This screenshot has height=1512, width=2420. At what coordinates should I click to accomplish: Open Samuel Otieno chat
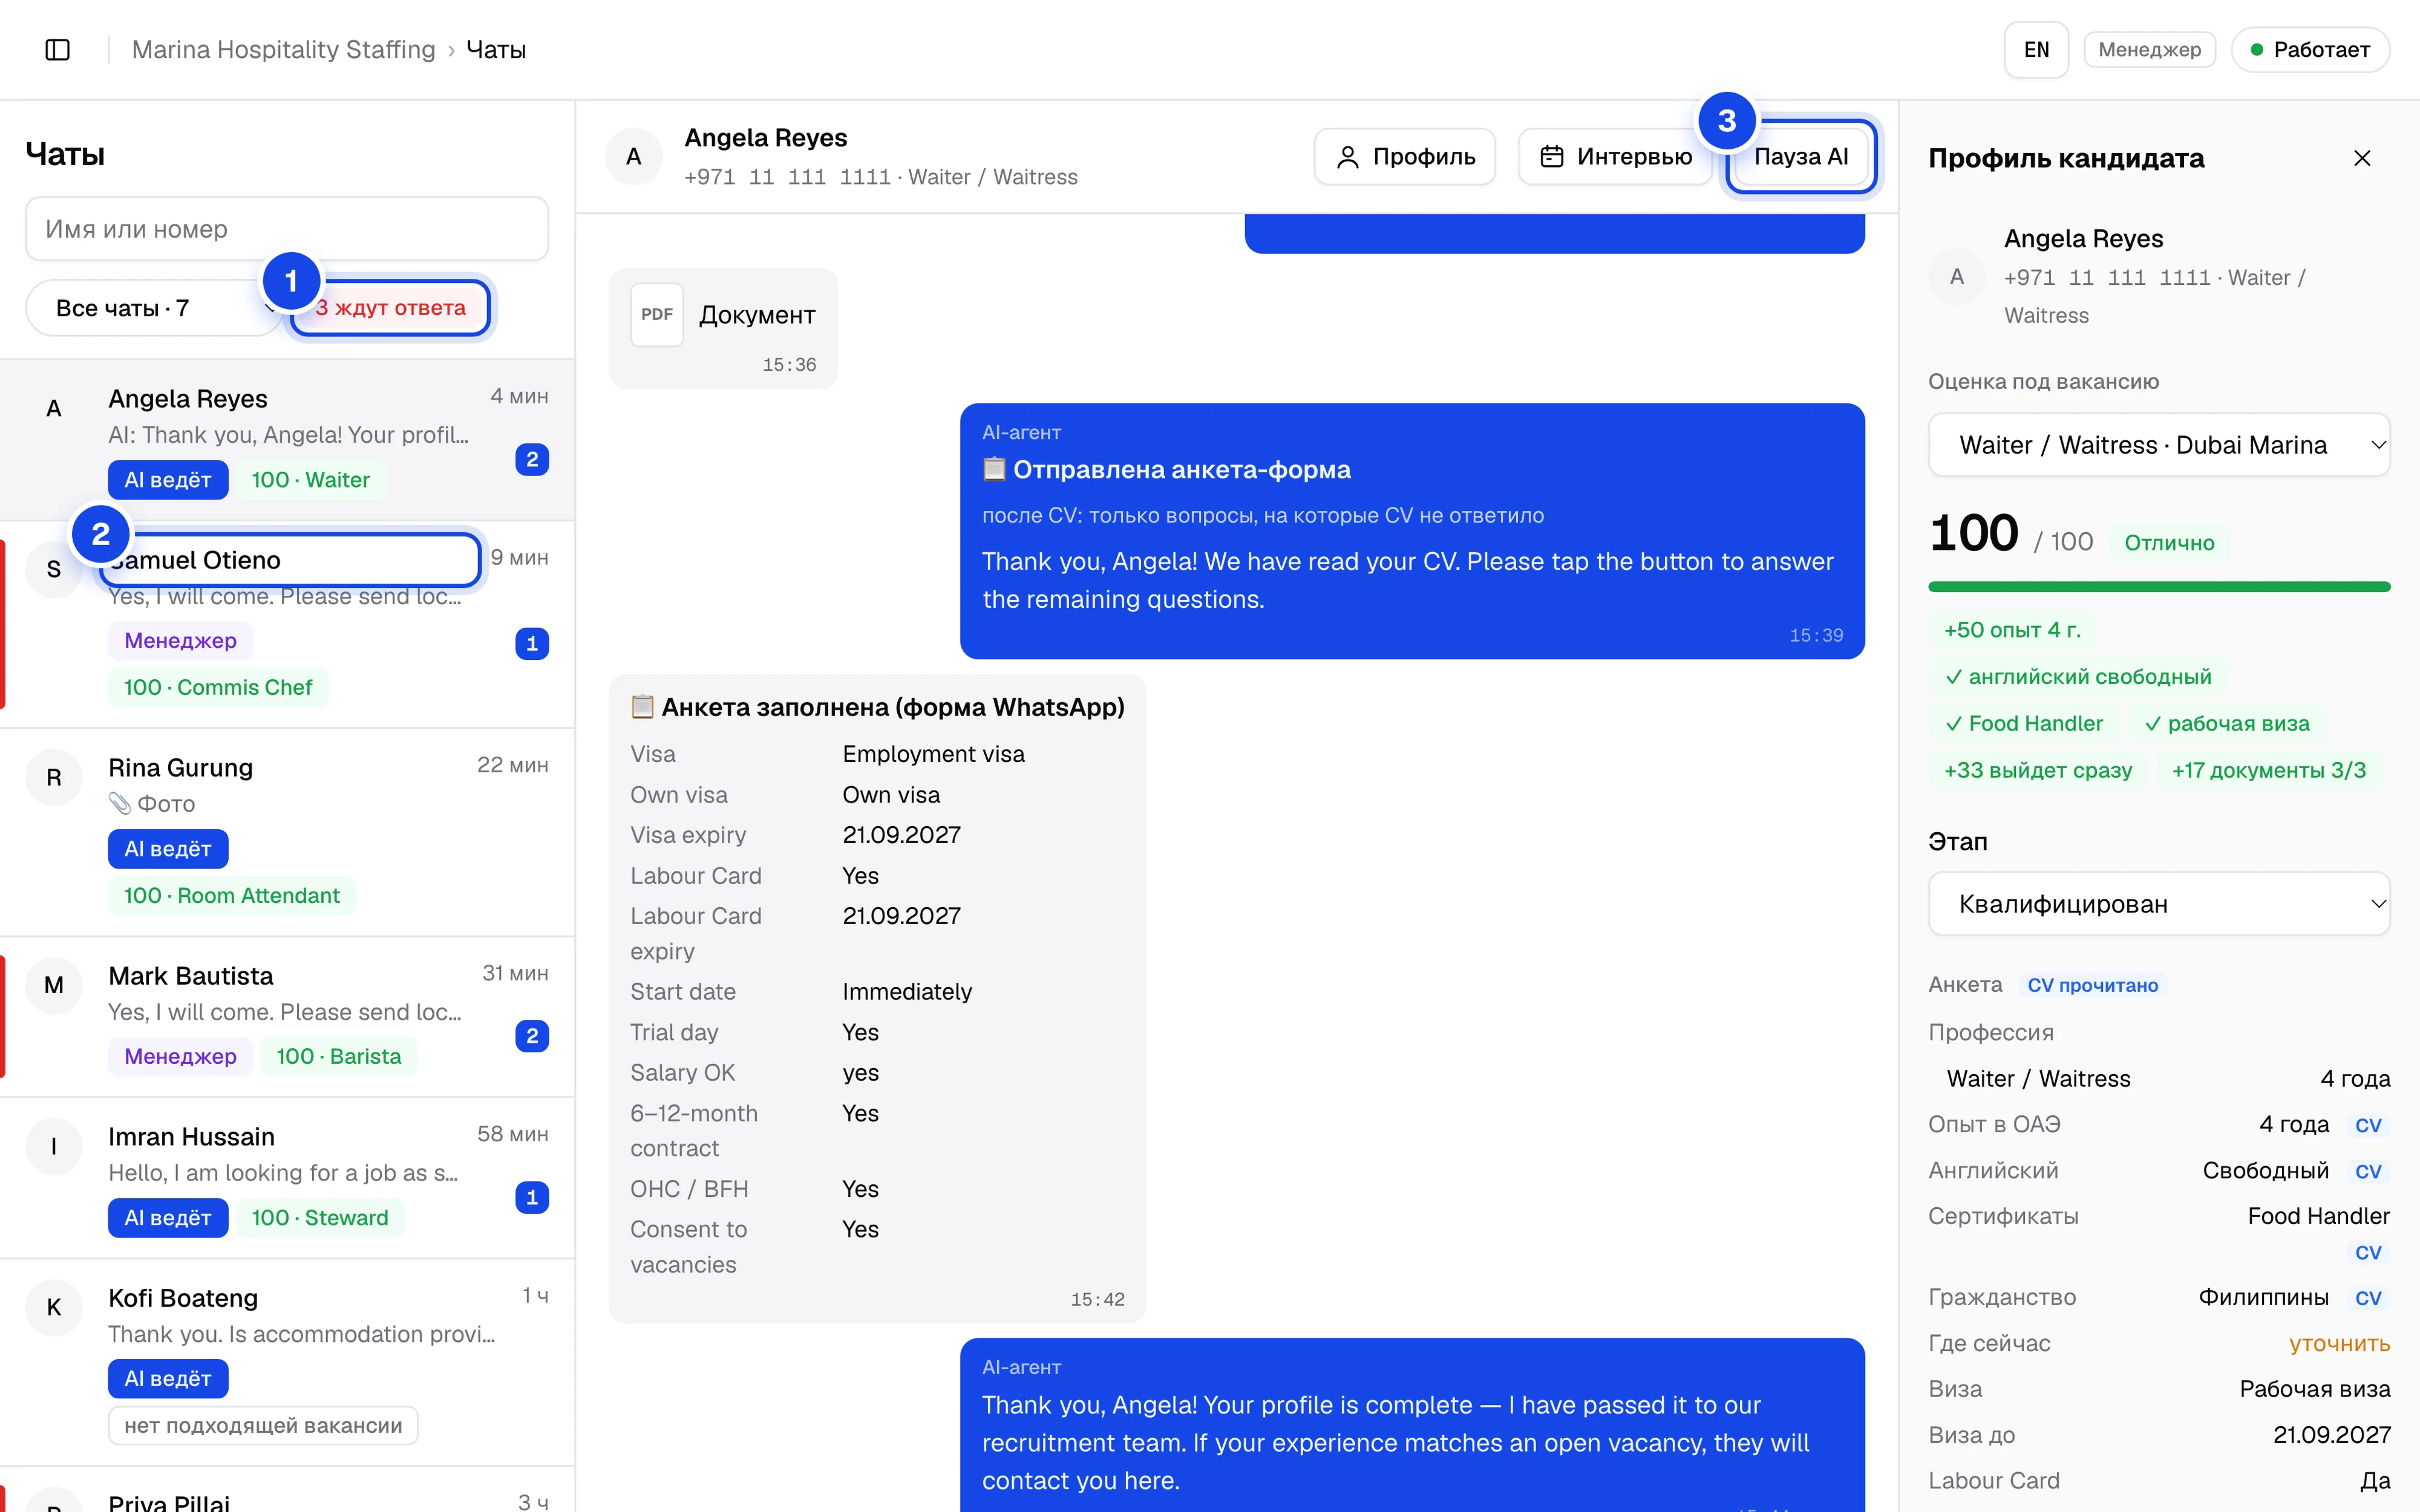tap(288, 625)
